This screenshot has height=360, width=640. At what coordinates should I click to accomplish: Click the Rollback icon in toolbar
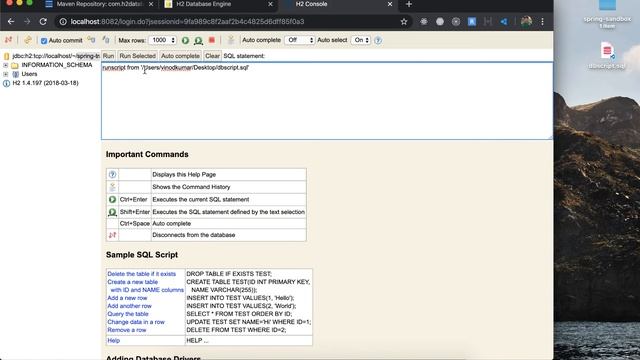pos(91,40)
